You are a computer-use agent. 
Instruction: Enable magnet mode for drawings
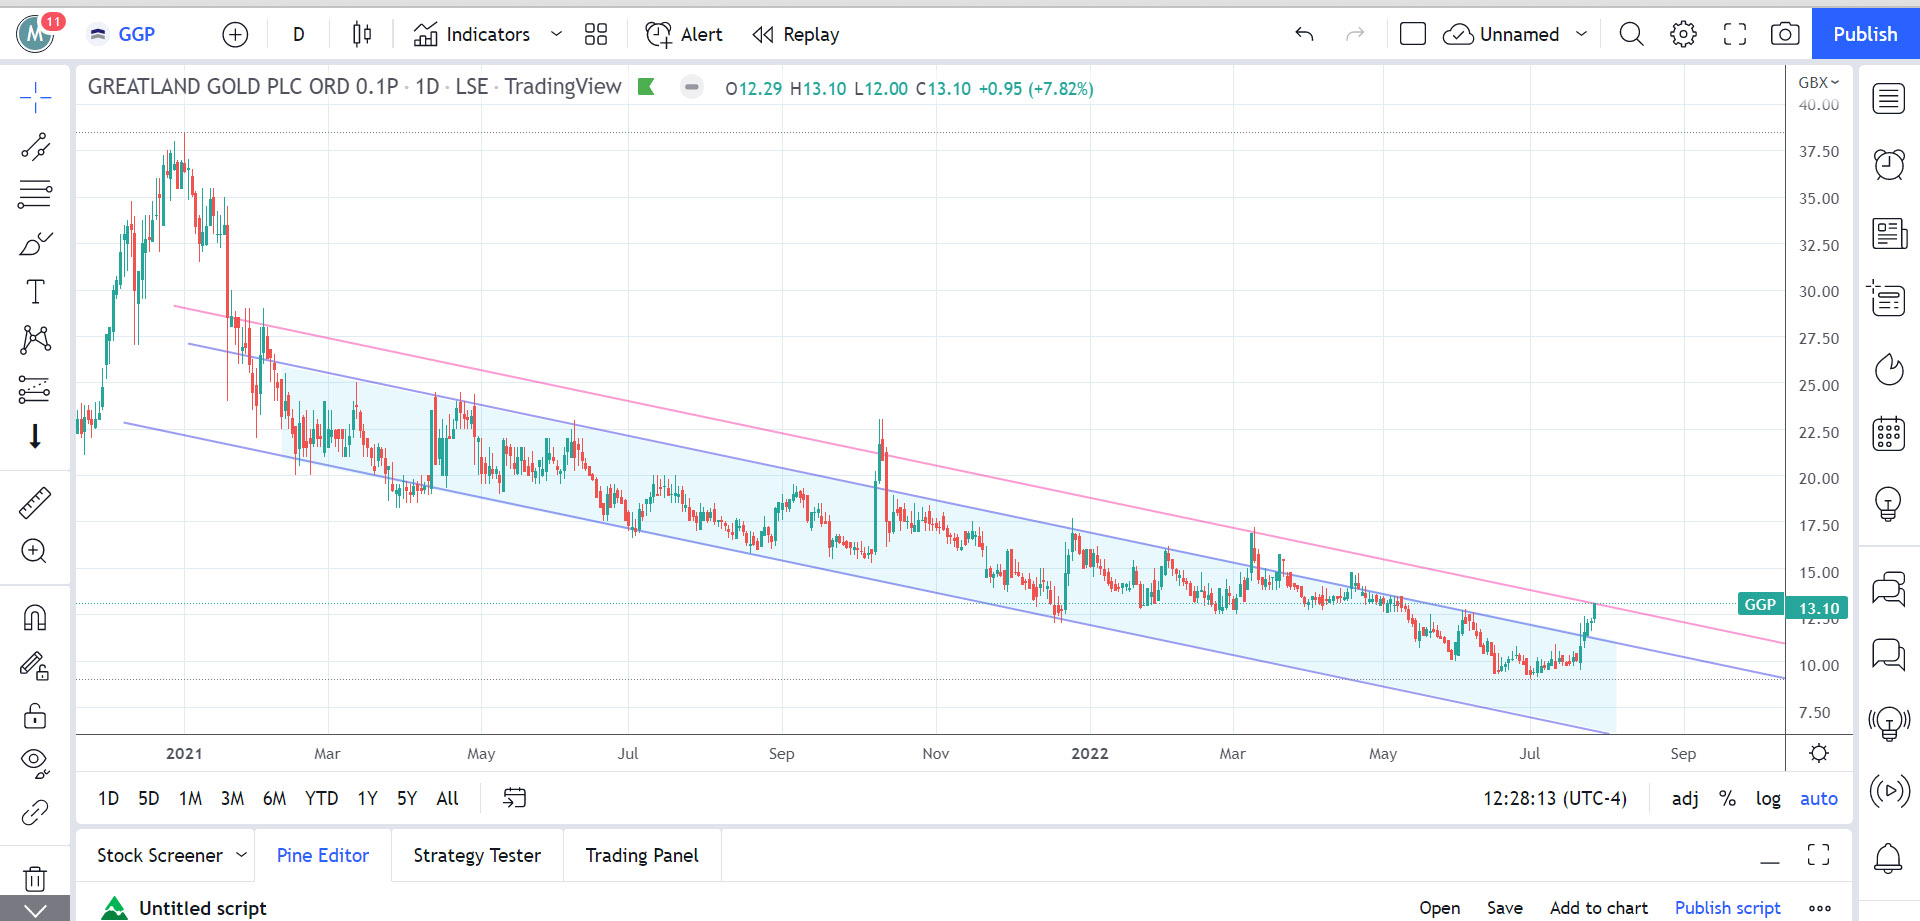pyautogui.click(x=35, y=618)
